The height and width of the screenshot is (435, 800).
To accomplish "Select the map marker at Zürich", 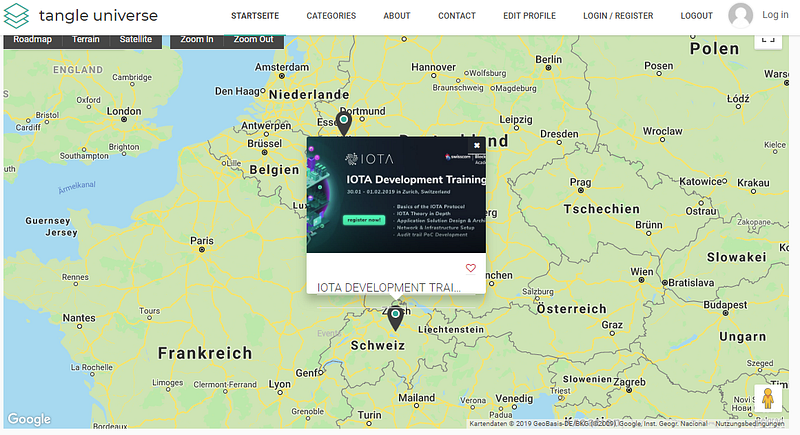I will pyautogui.click(x=395, y=318).
